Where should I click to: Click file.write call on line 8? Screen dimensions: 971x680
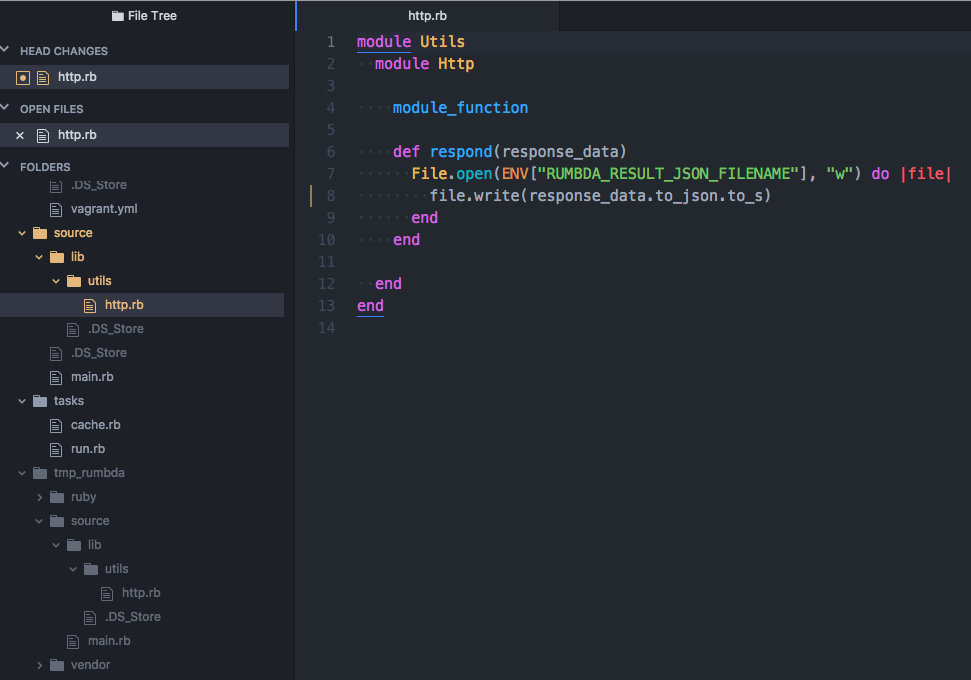[x=474, y=196]
